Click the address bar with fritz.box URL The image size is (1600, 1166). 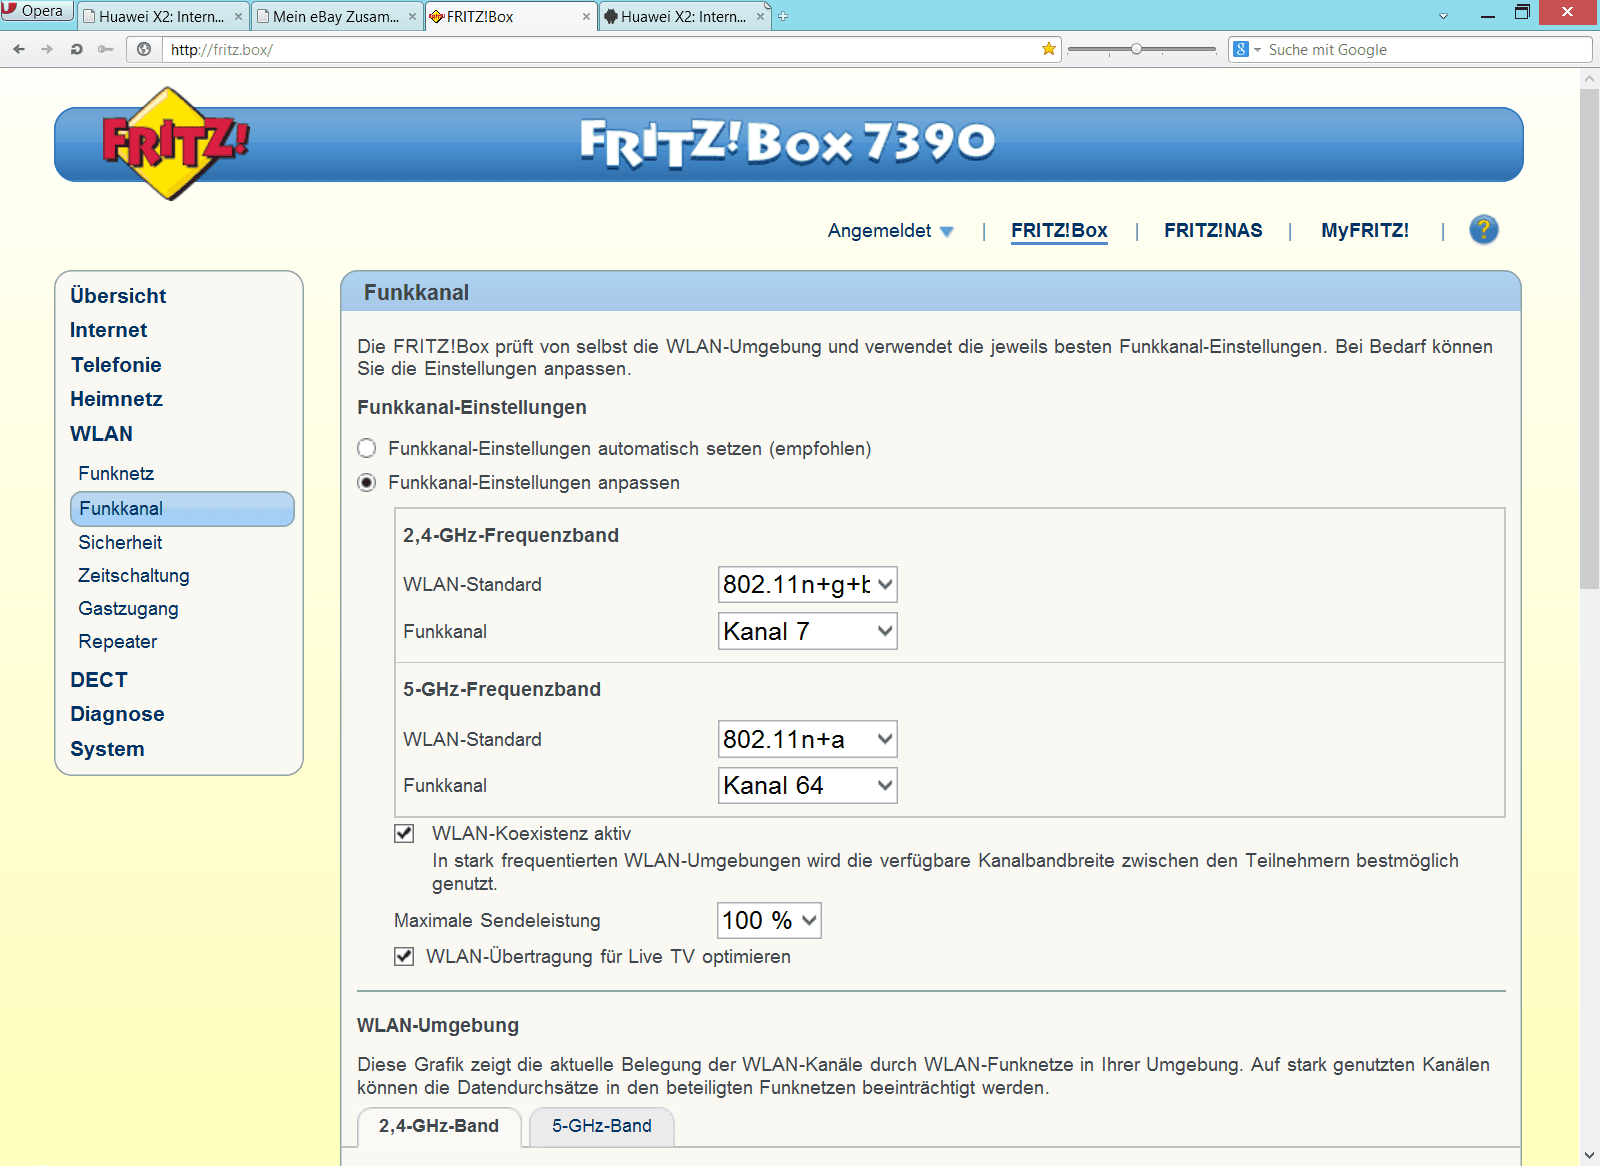click(x=600, y=49)
